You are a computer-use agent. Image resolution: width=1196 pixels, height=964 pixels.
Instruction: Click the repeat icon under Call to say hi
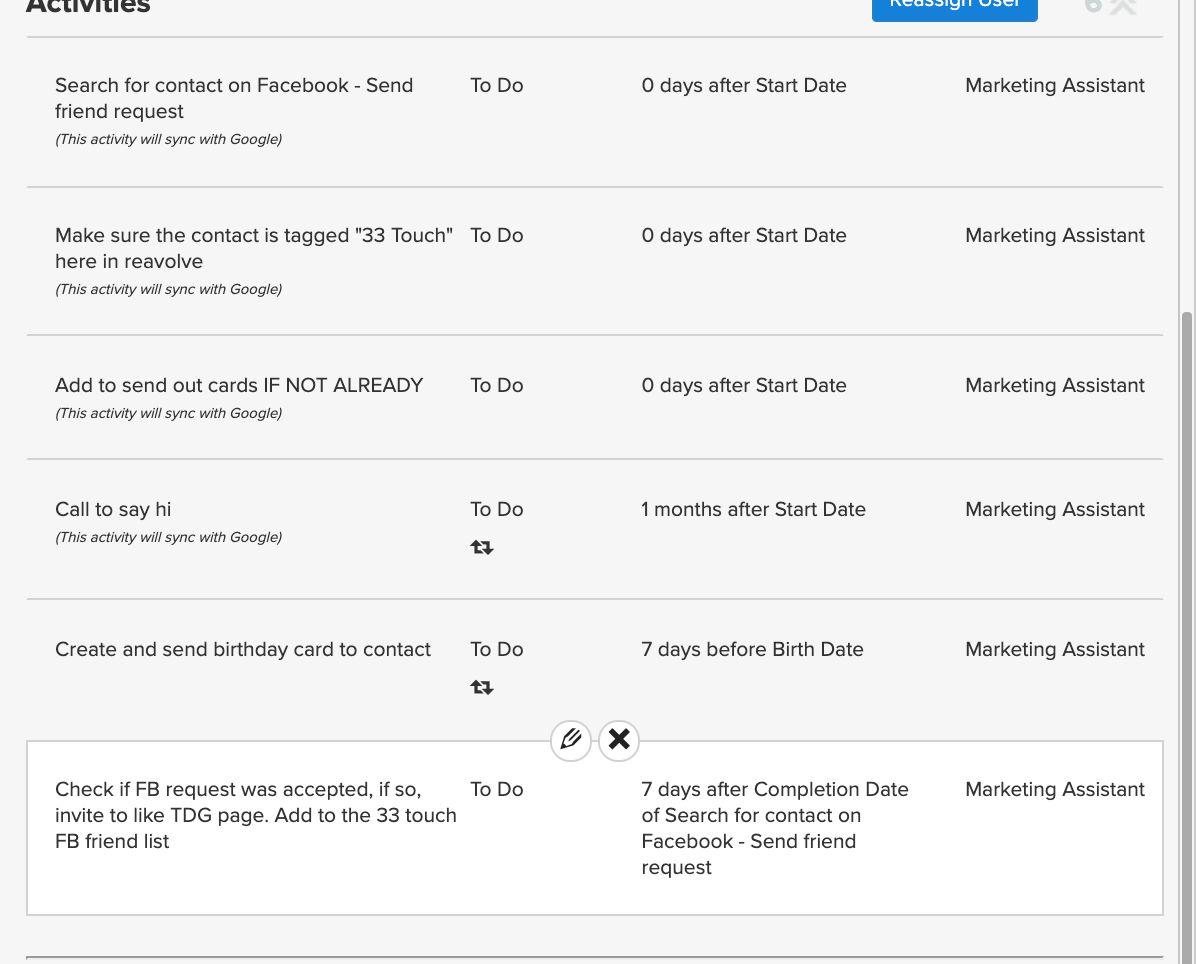point(482,548)
